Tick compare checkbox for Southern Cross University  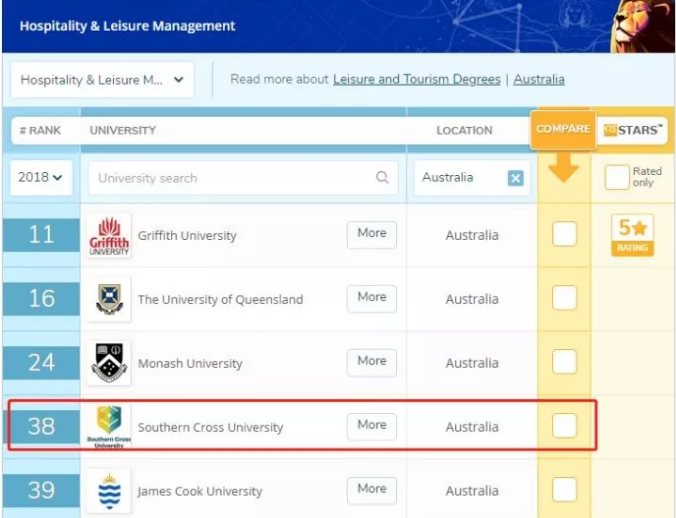(x=564, y=425)
